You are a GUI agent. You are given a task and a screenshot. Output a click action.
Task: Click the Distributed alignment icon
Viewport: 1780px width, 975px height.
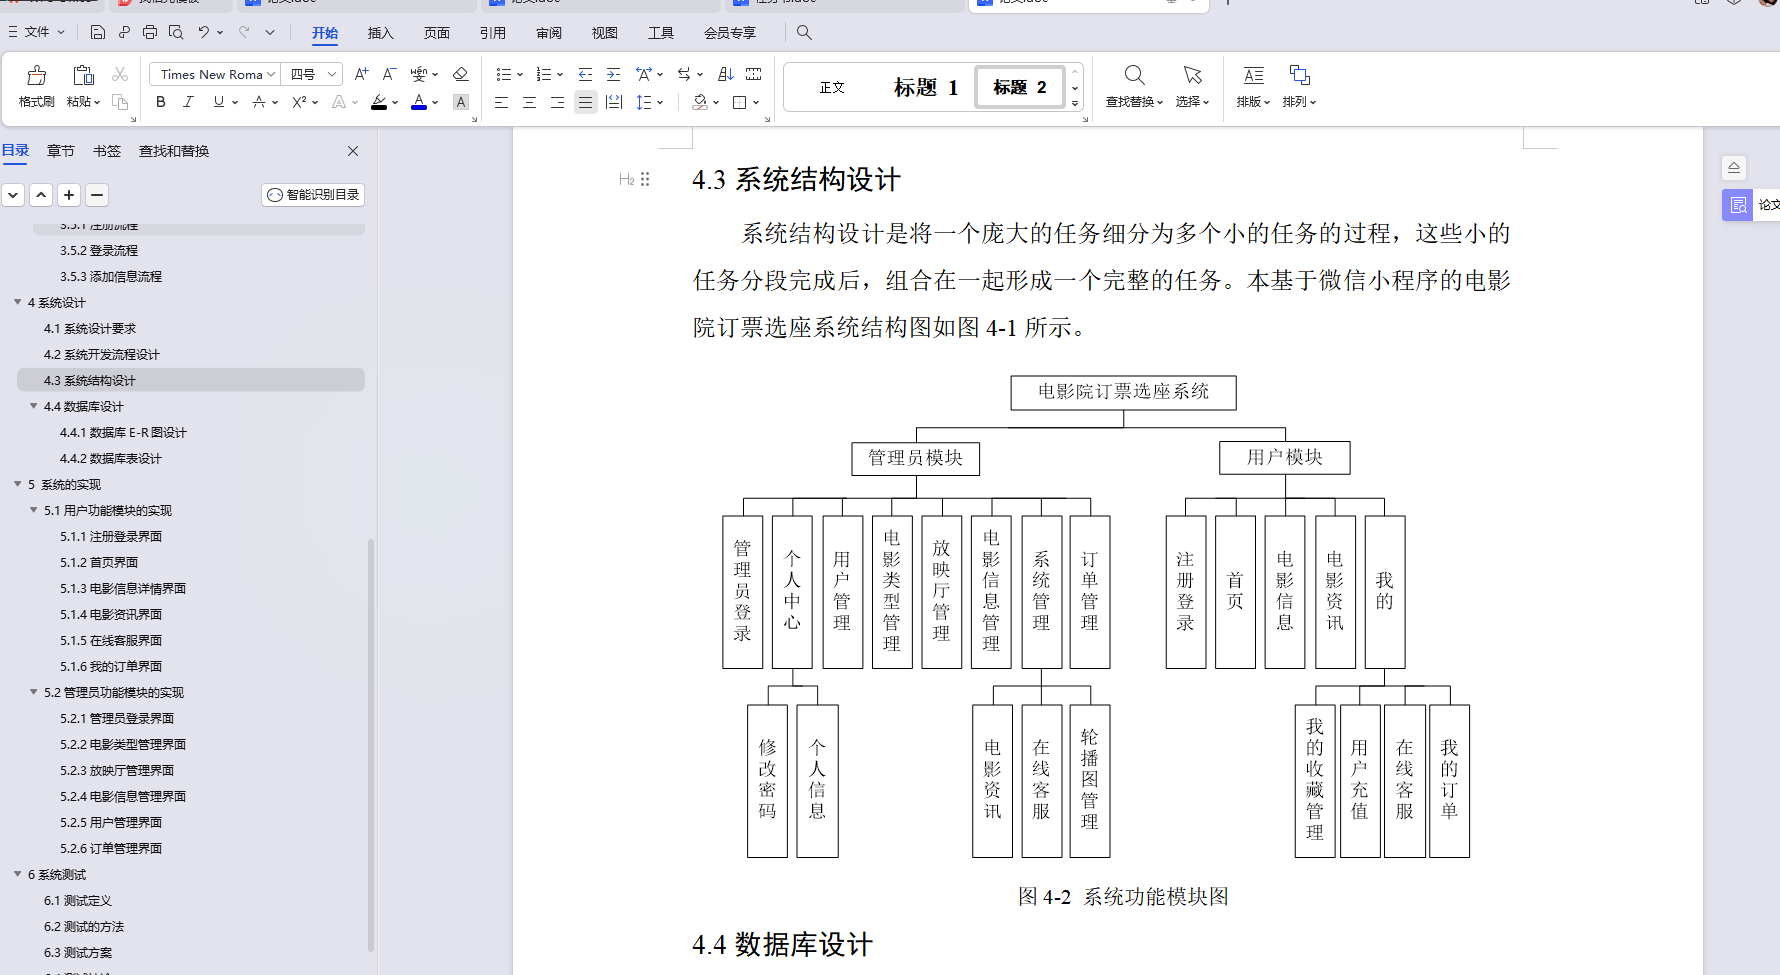click(614, 102)
